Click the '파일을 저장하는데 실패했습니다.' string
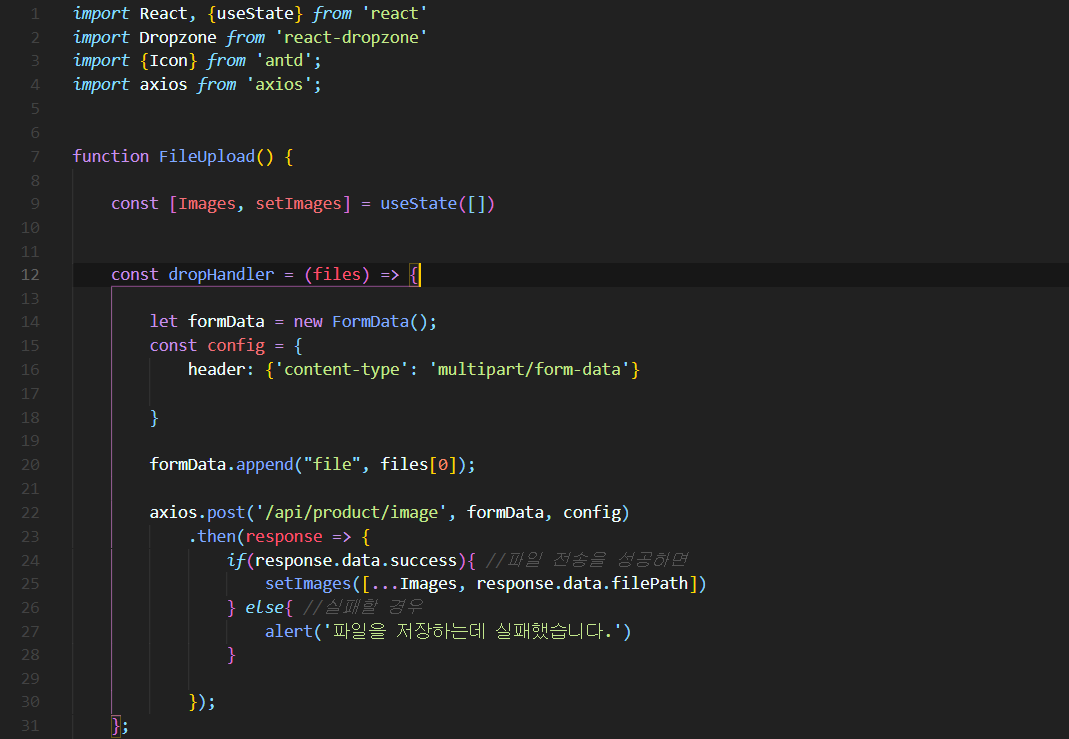 472,631
